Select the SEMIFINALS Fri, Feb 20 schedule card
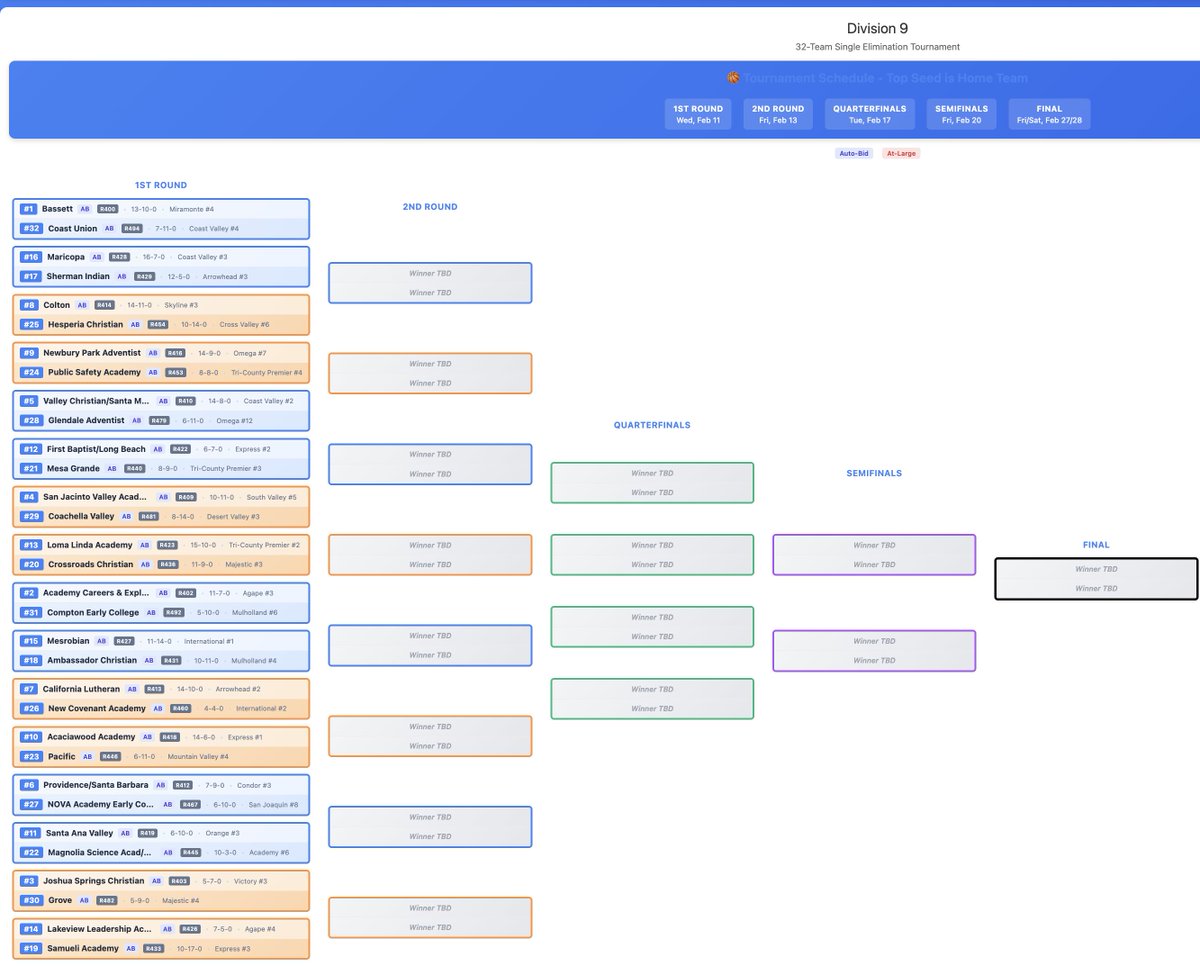Image resolution: width=1200 pixels, height=966 pixels. coord(962,114)
